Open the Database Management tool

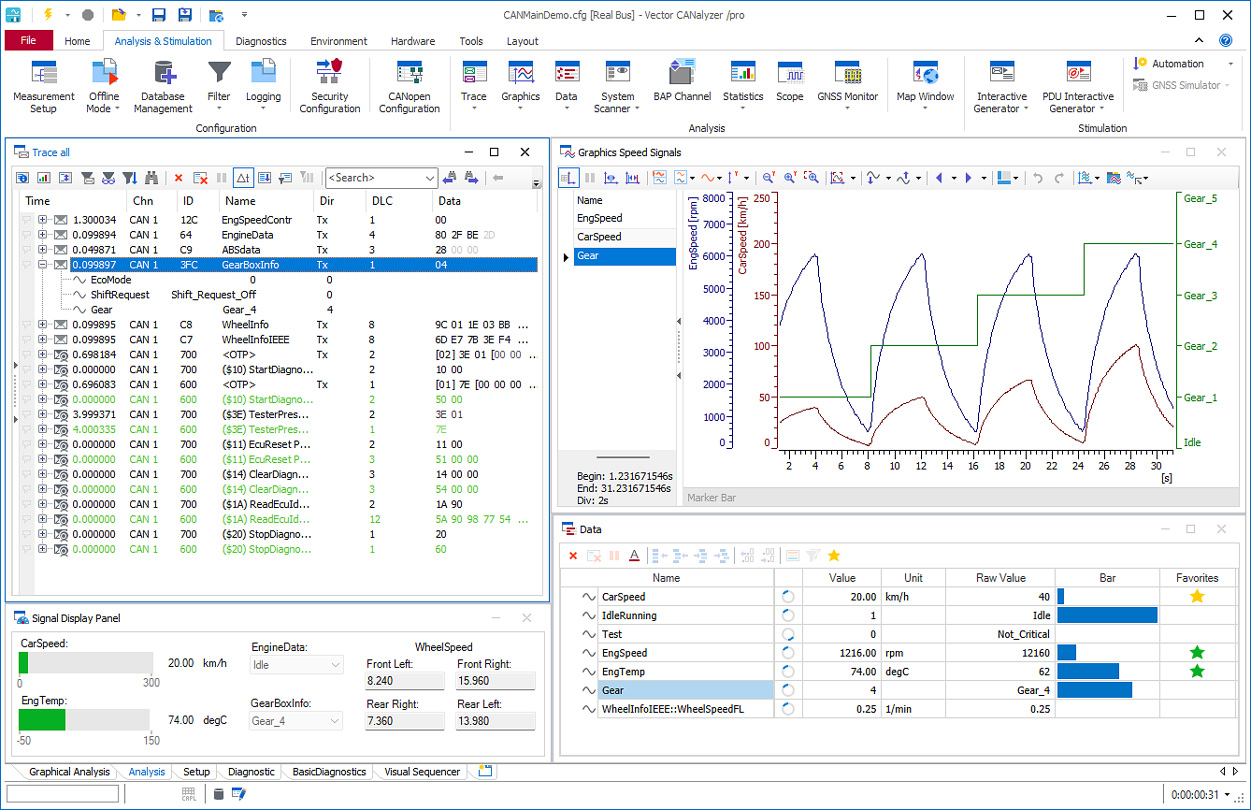(163, 86)
